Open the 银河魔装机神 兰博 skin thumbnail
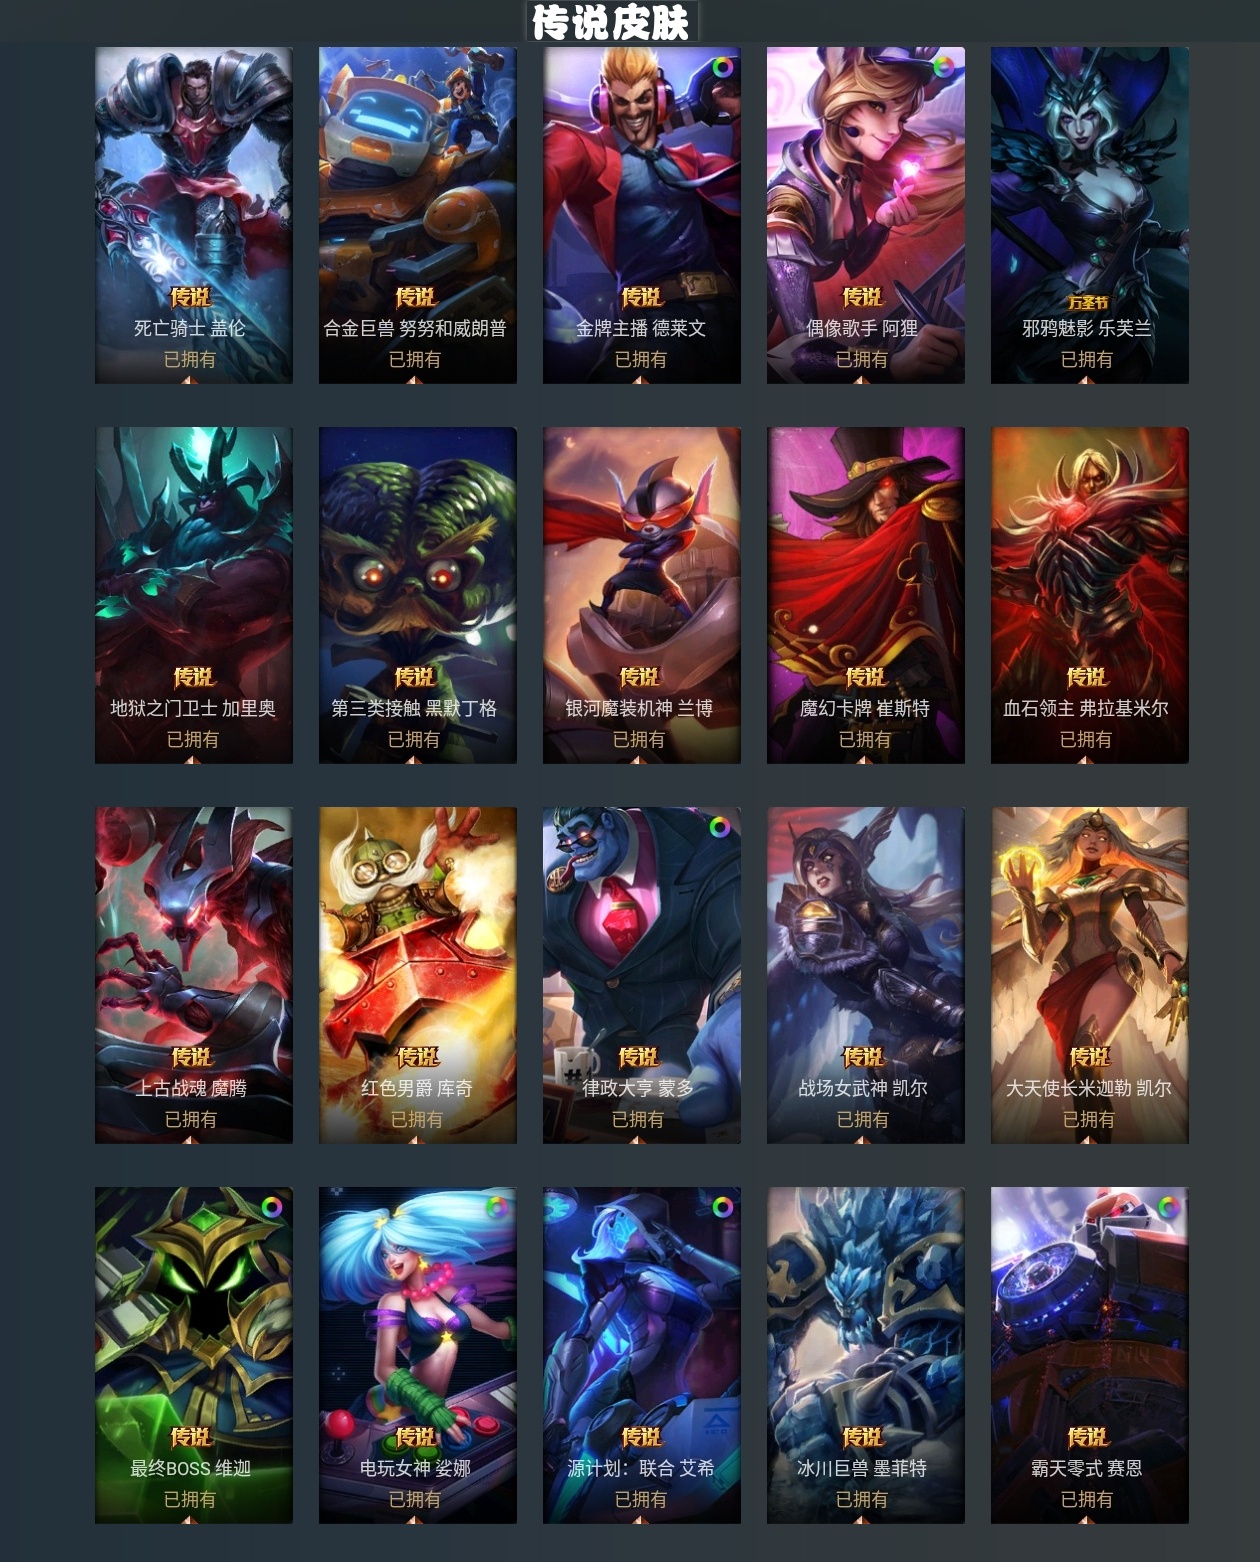 642,595
